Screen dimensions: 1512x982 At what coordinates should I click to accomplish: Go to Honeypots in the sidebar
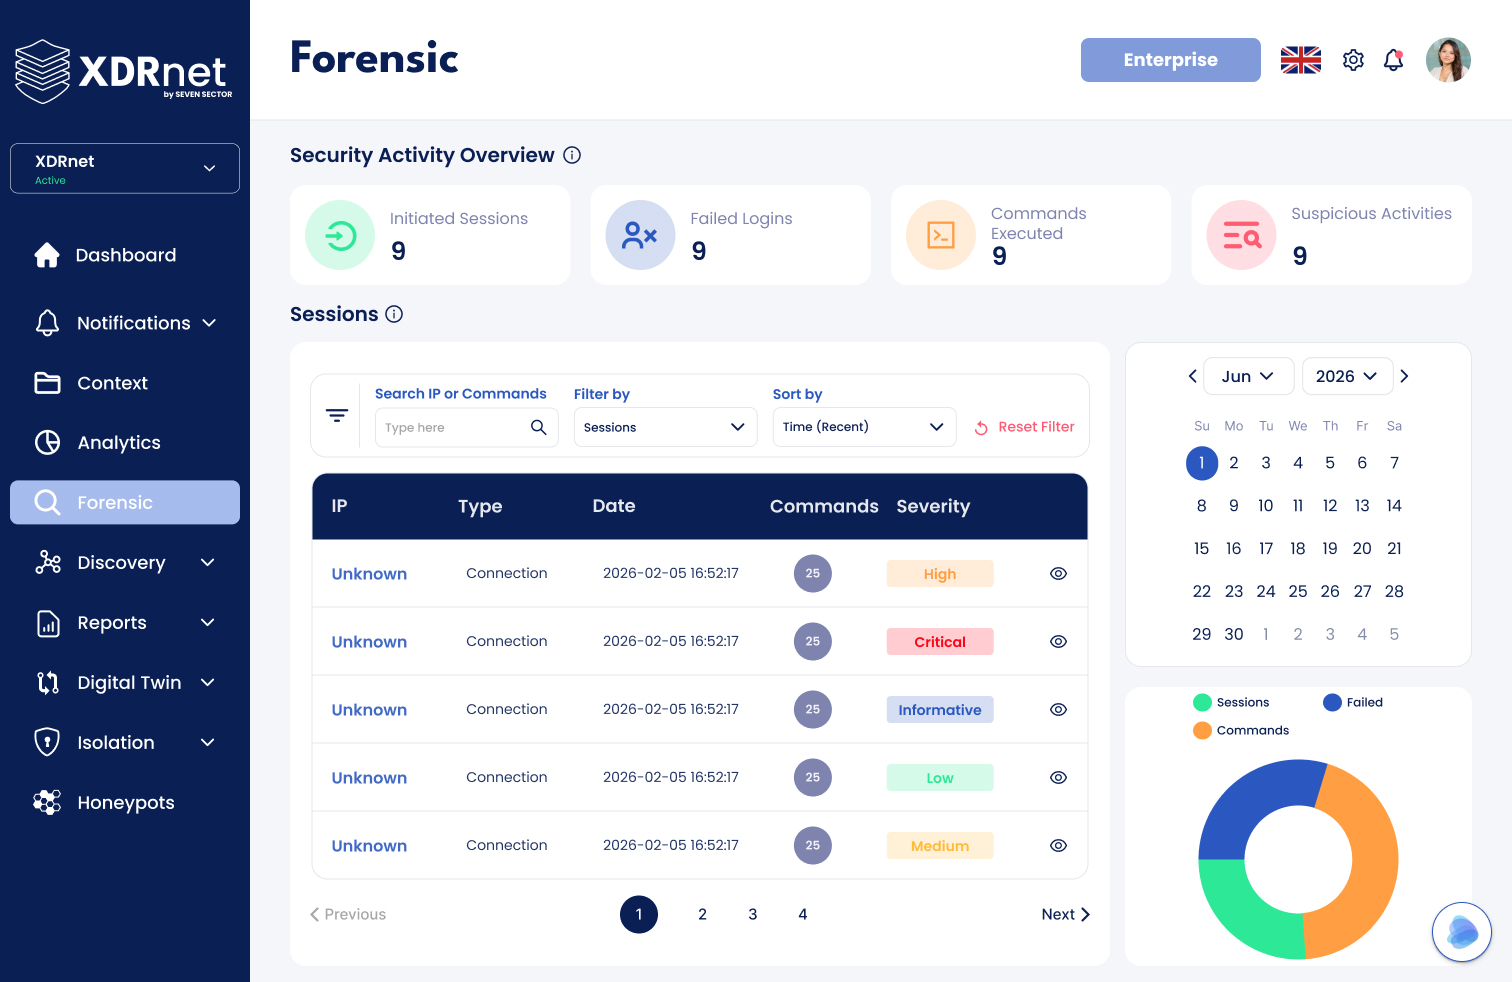(x=125, y=803)
